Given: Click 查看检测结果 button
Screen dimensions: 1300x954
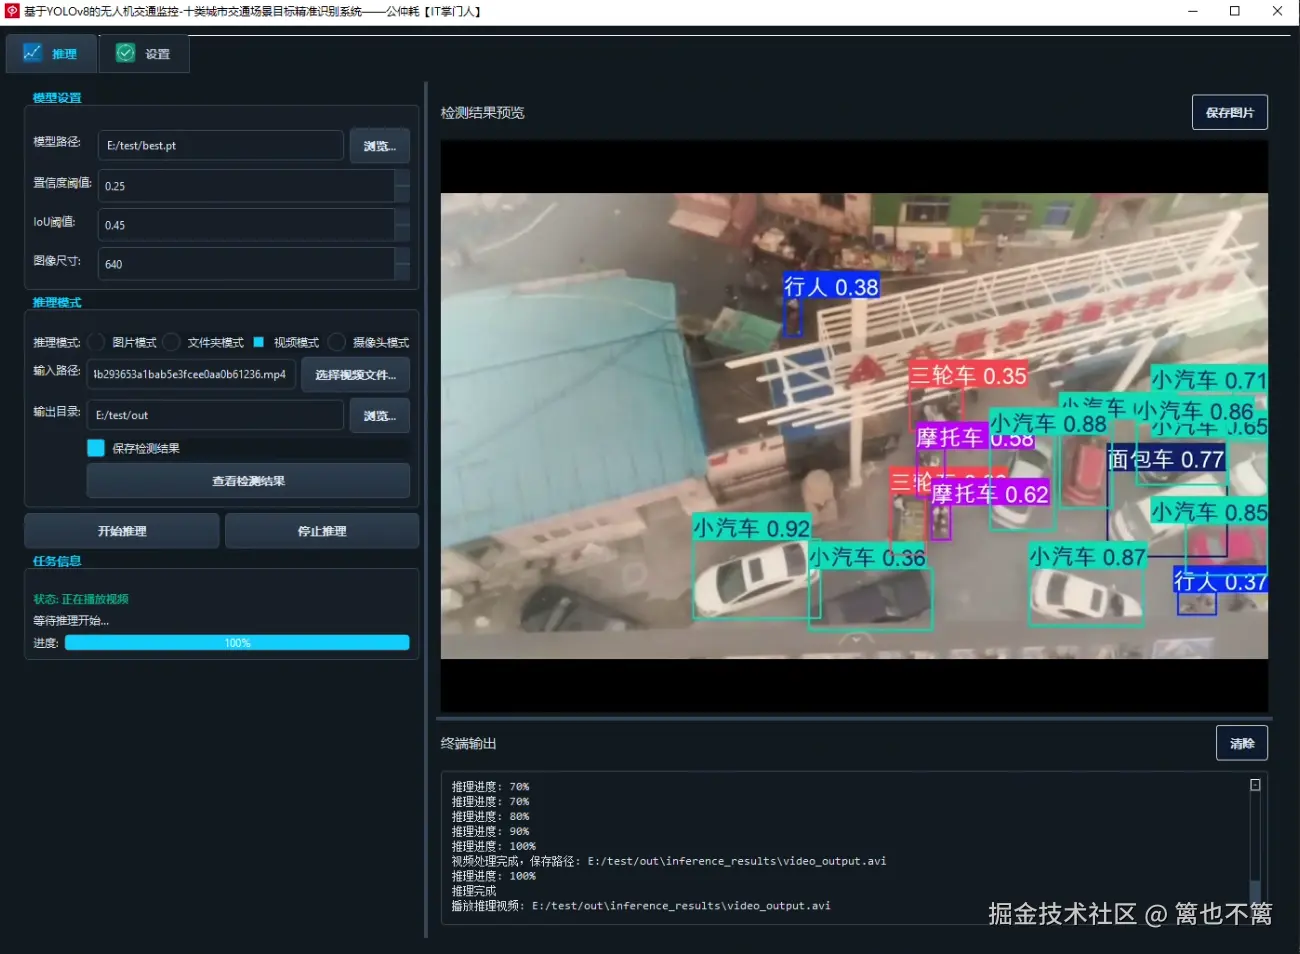Looking at the screenshot, I should click(248, 481).
